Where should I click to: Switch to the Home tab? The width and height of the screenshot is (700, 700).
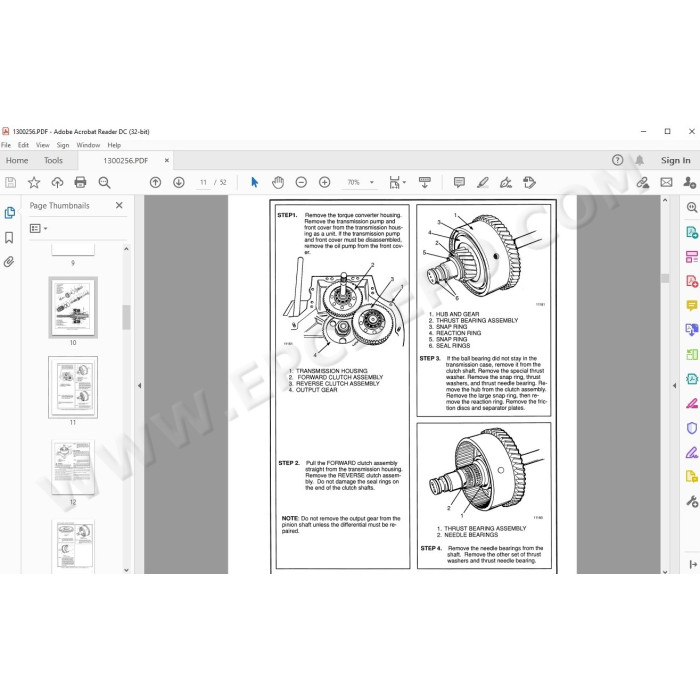point(17,160)
